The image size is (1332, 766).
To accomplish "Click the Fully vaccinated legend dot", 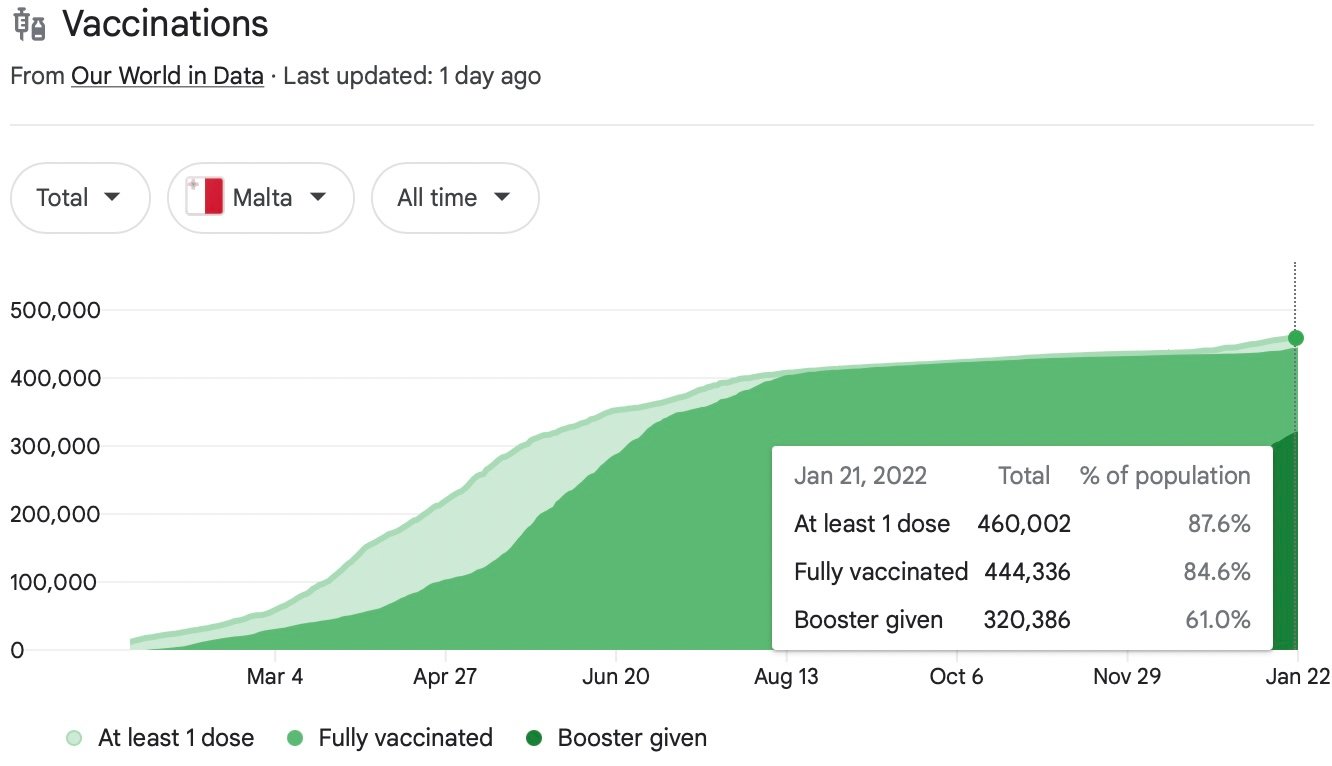I will point(294,739).
